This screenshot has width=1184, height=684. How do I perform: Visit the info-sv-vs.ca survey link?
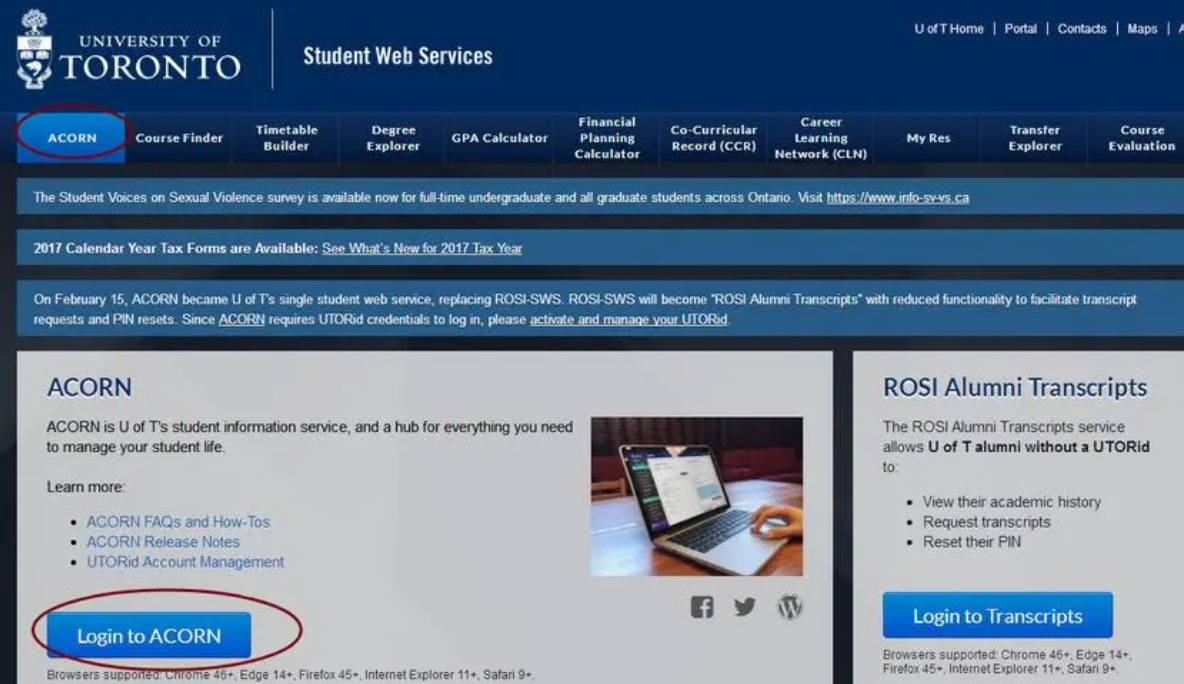click(898, 198)
